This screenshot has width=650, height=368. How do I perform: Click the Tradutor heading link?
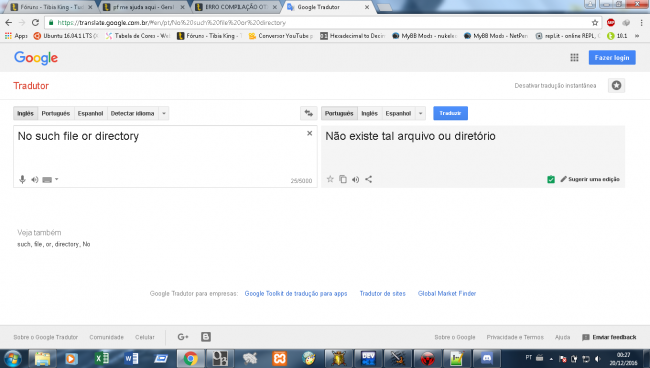tap(31, 86)
